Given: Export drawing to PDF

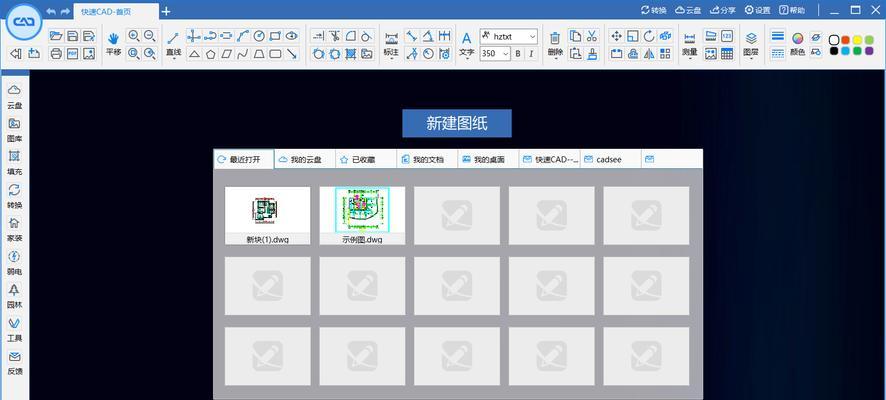Looking at the screenshot, I should 72,54.
